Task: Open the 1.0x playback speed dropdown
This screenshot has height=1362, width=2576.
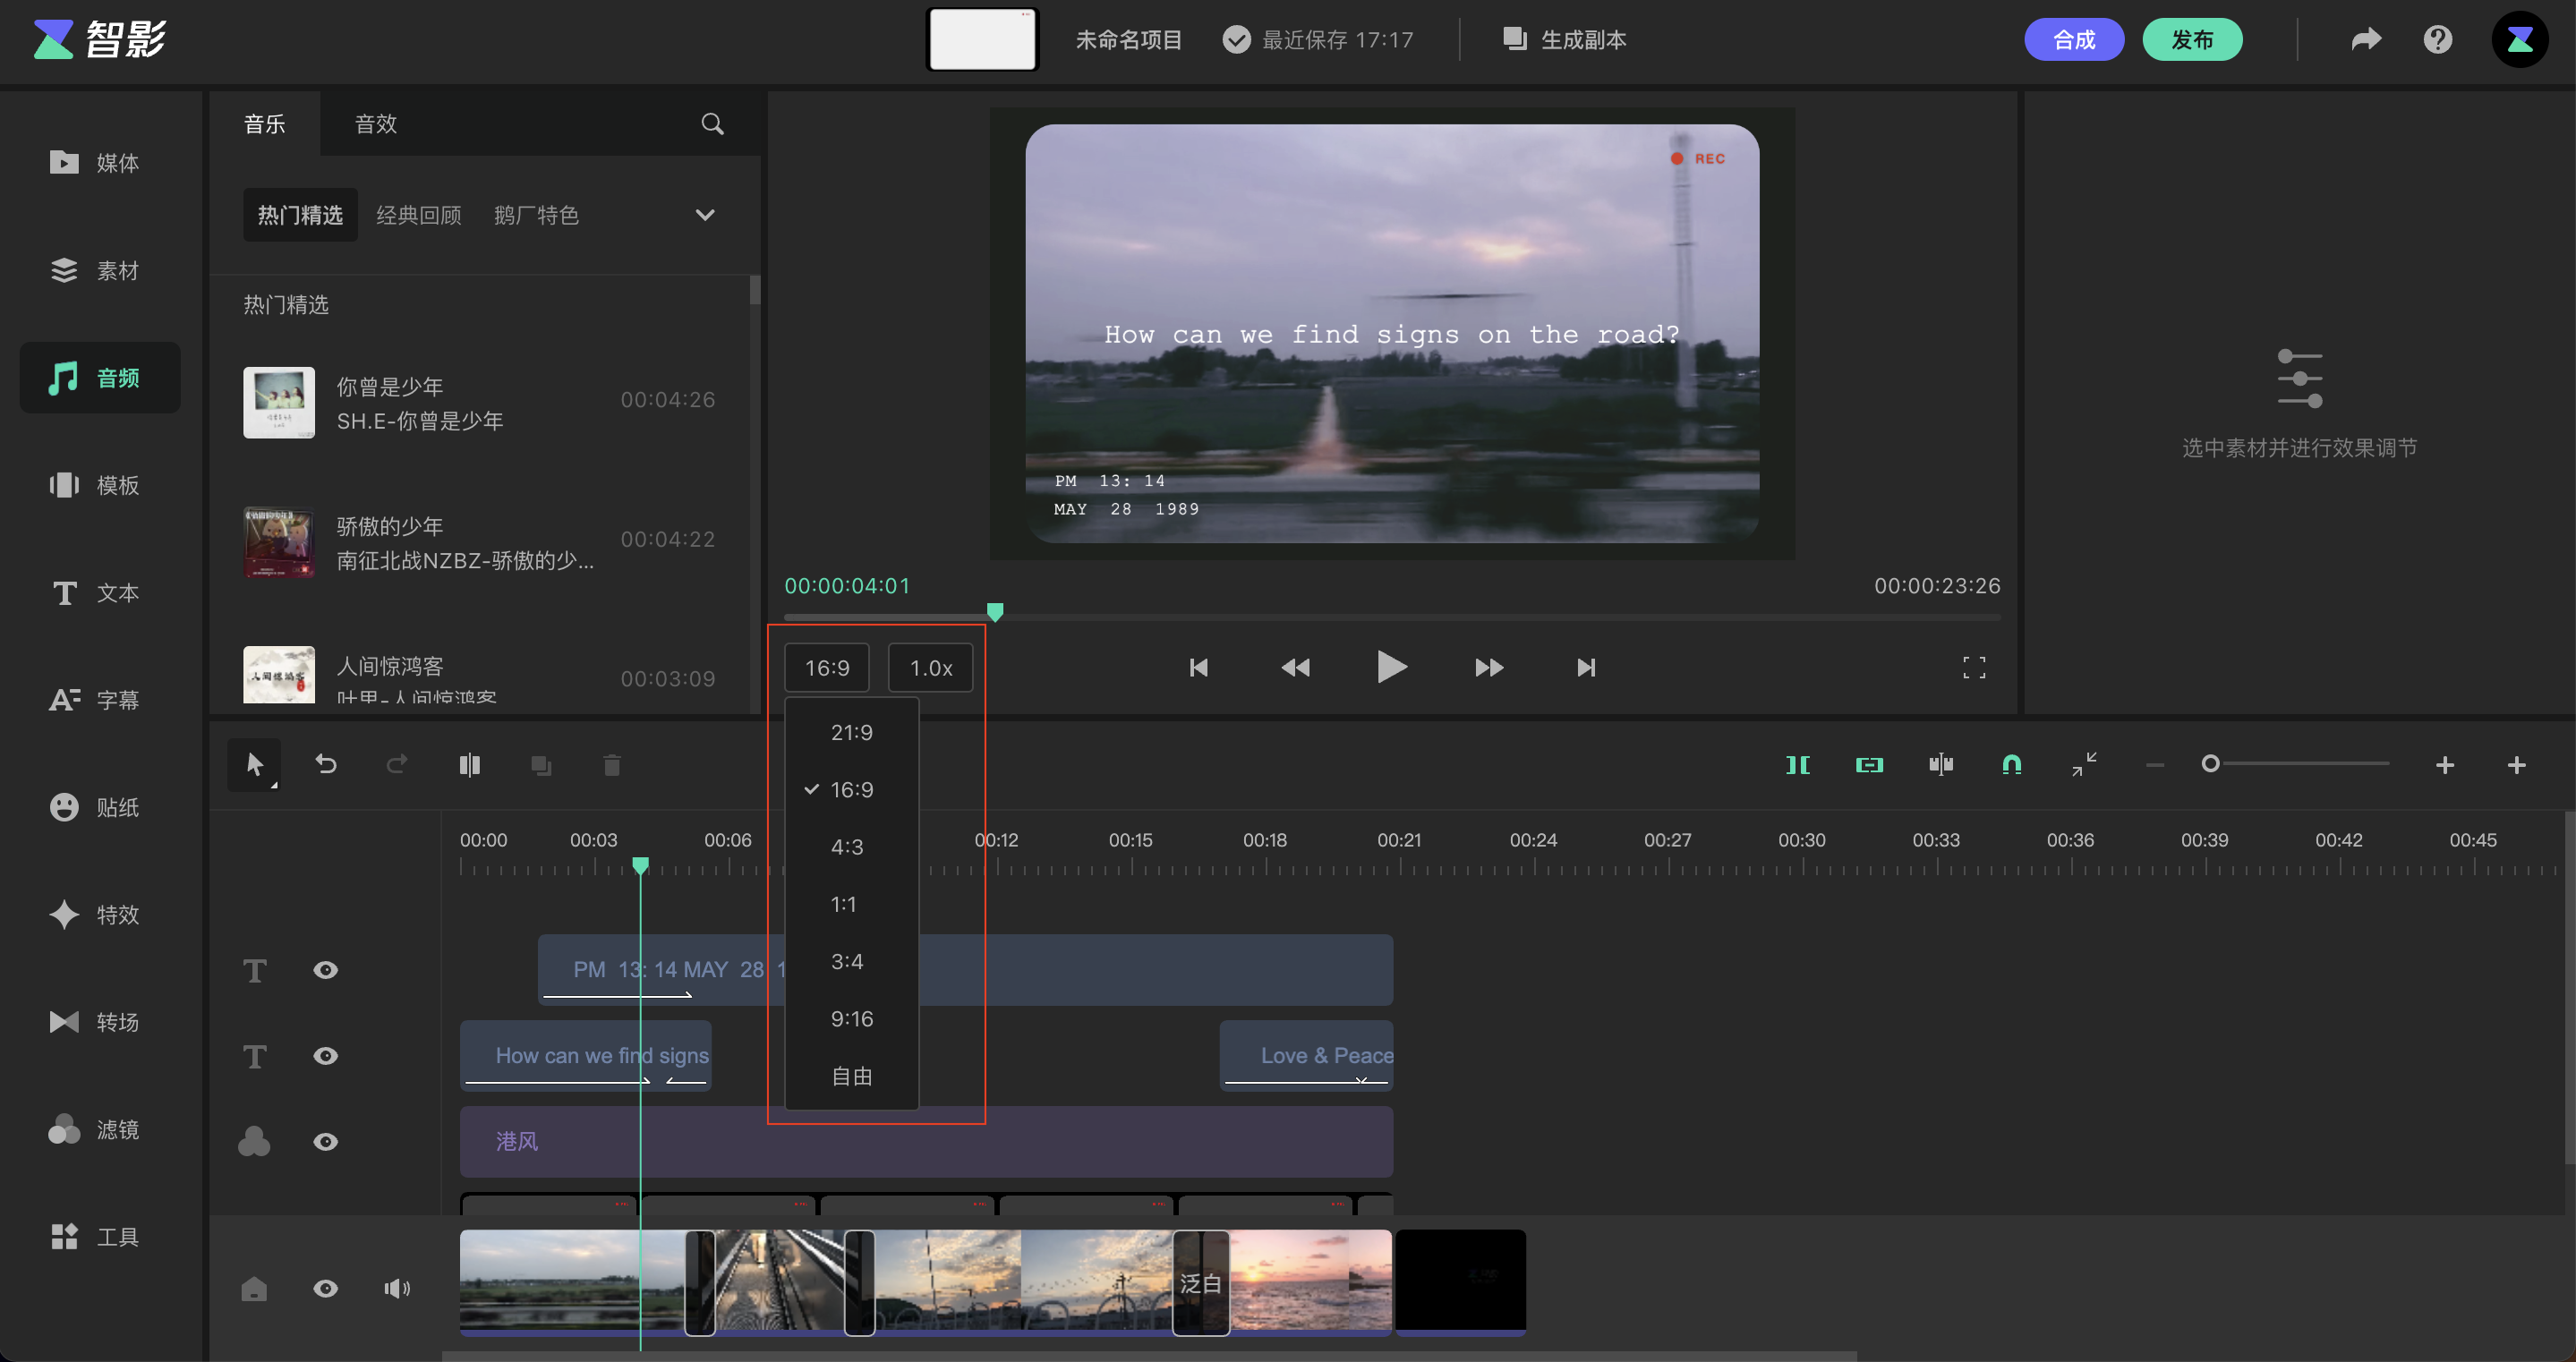Action: pyautogui.click(x=931, y=668)
